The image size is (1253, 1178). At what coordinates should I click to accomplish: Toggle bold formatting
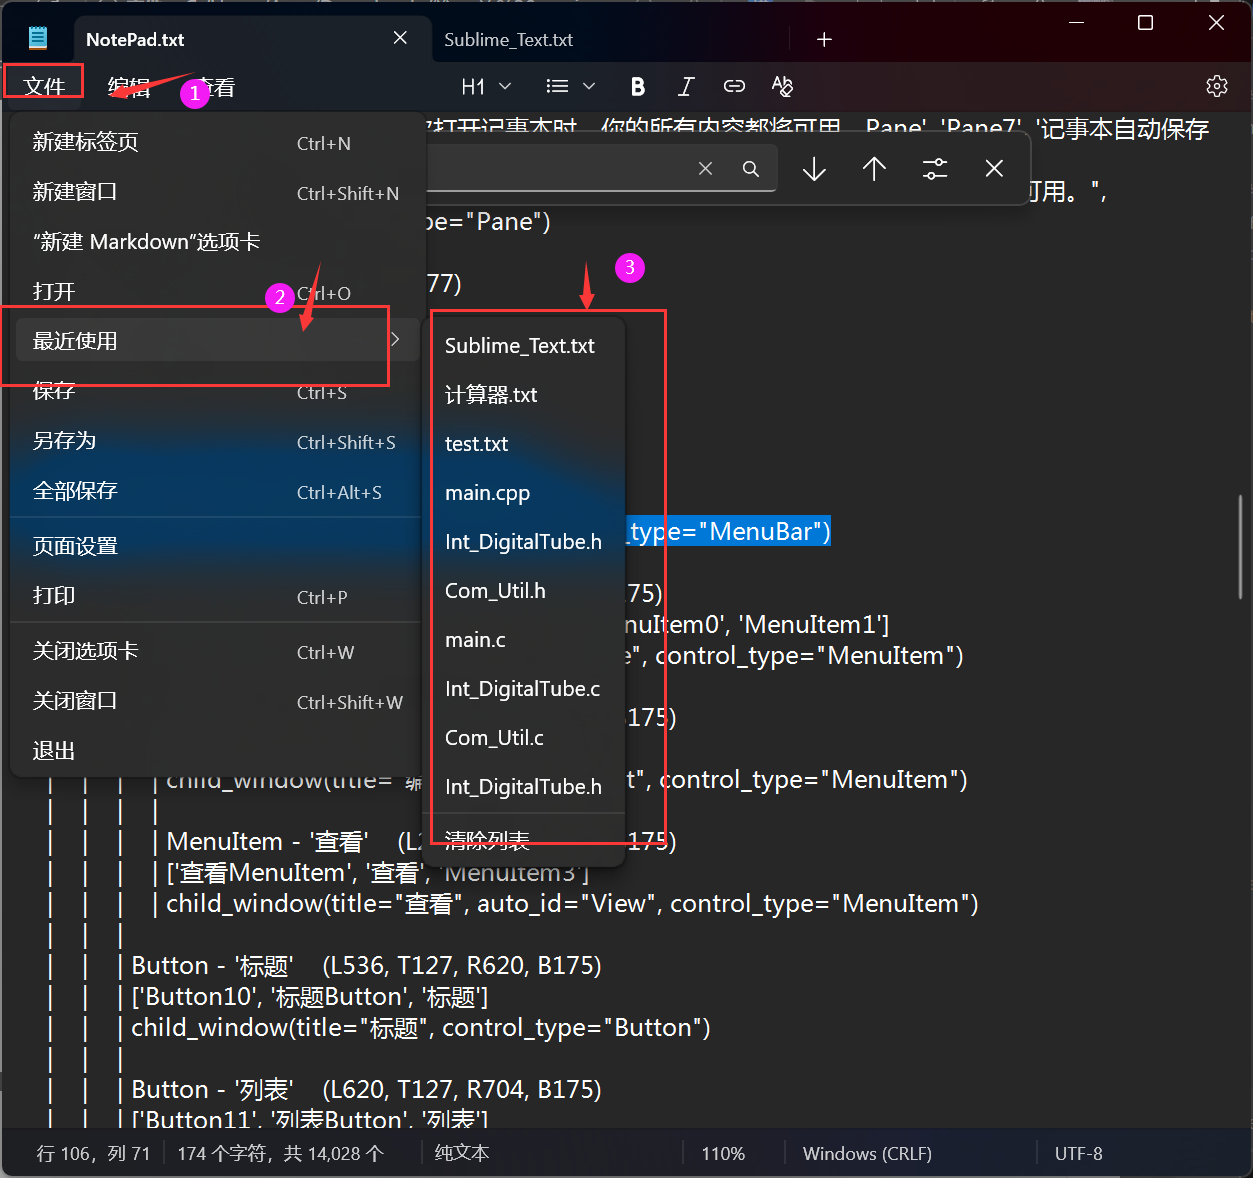click(x=638, y=87)
